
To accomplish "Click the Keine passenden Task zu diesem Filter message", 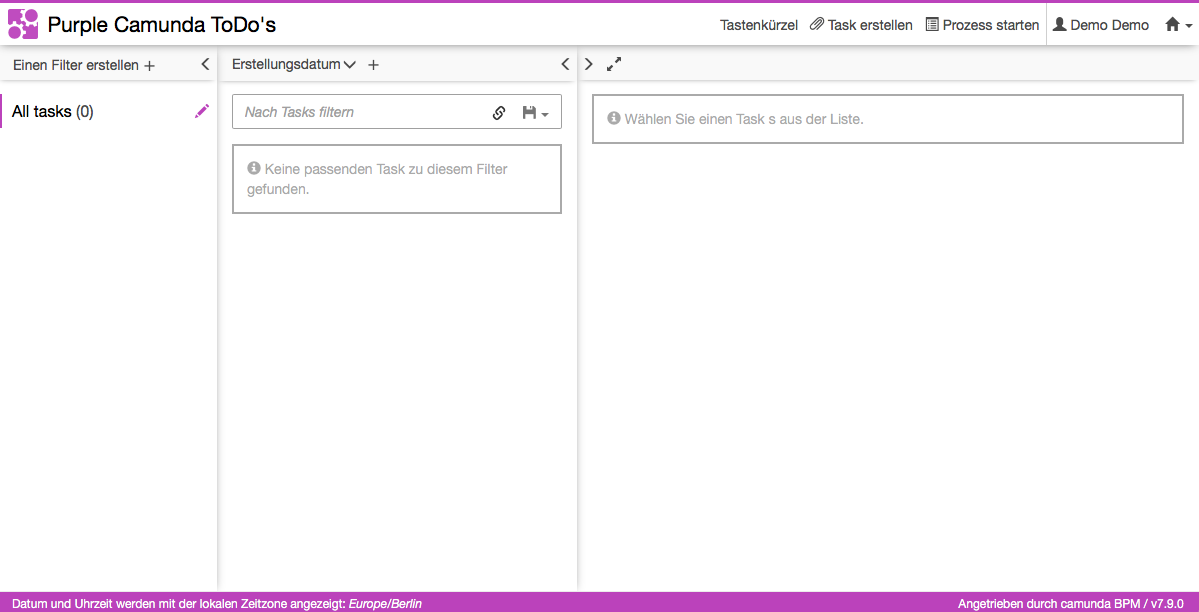I will tap(397, 179).
